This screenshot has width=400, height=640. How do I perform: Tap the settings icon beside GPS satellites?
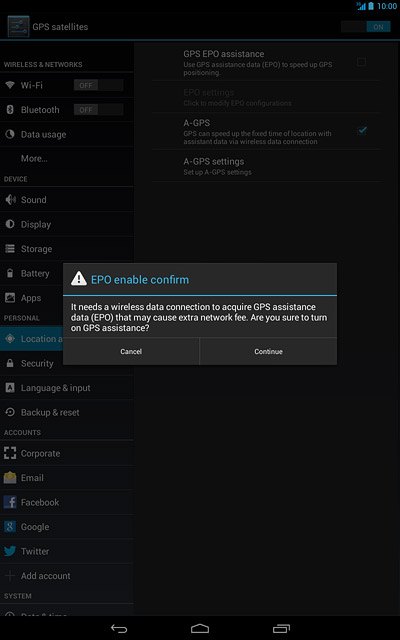point(18,27)
